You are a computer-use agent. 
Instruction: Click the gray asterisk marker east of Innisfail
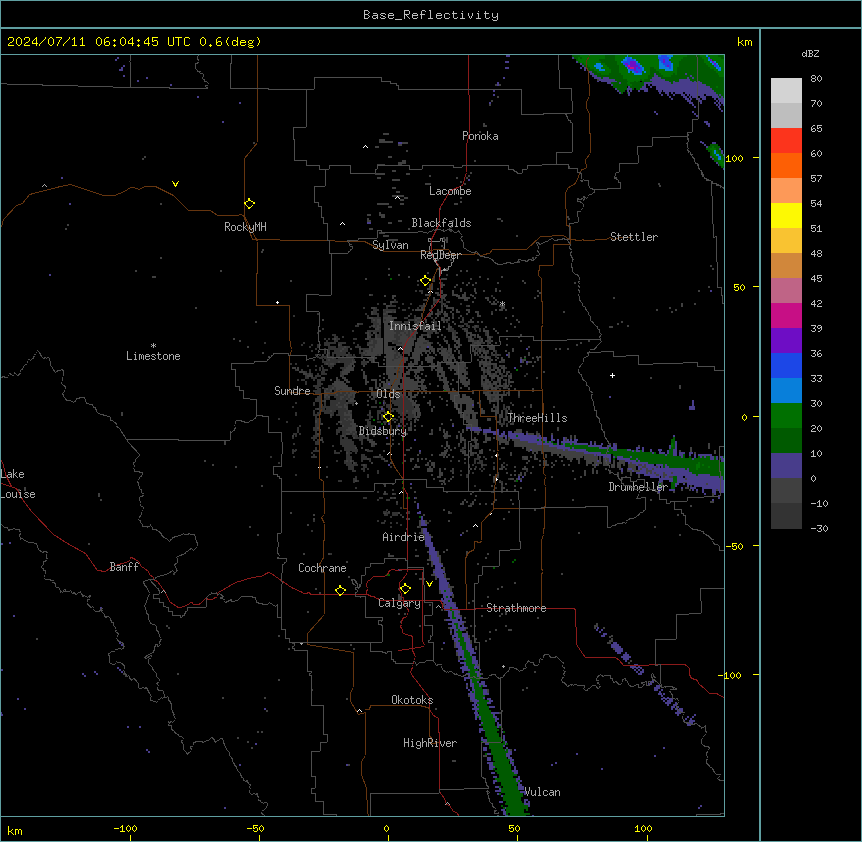[x=502, y=304]
